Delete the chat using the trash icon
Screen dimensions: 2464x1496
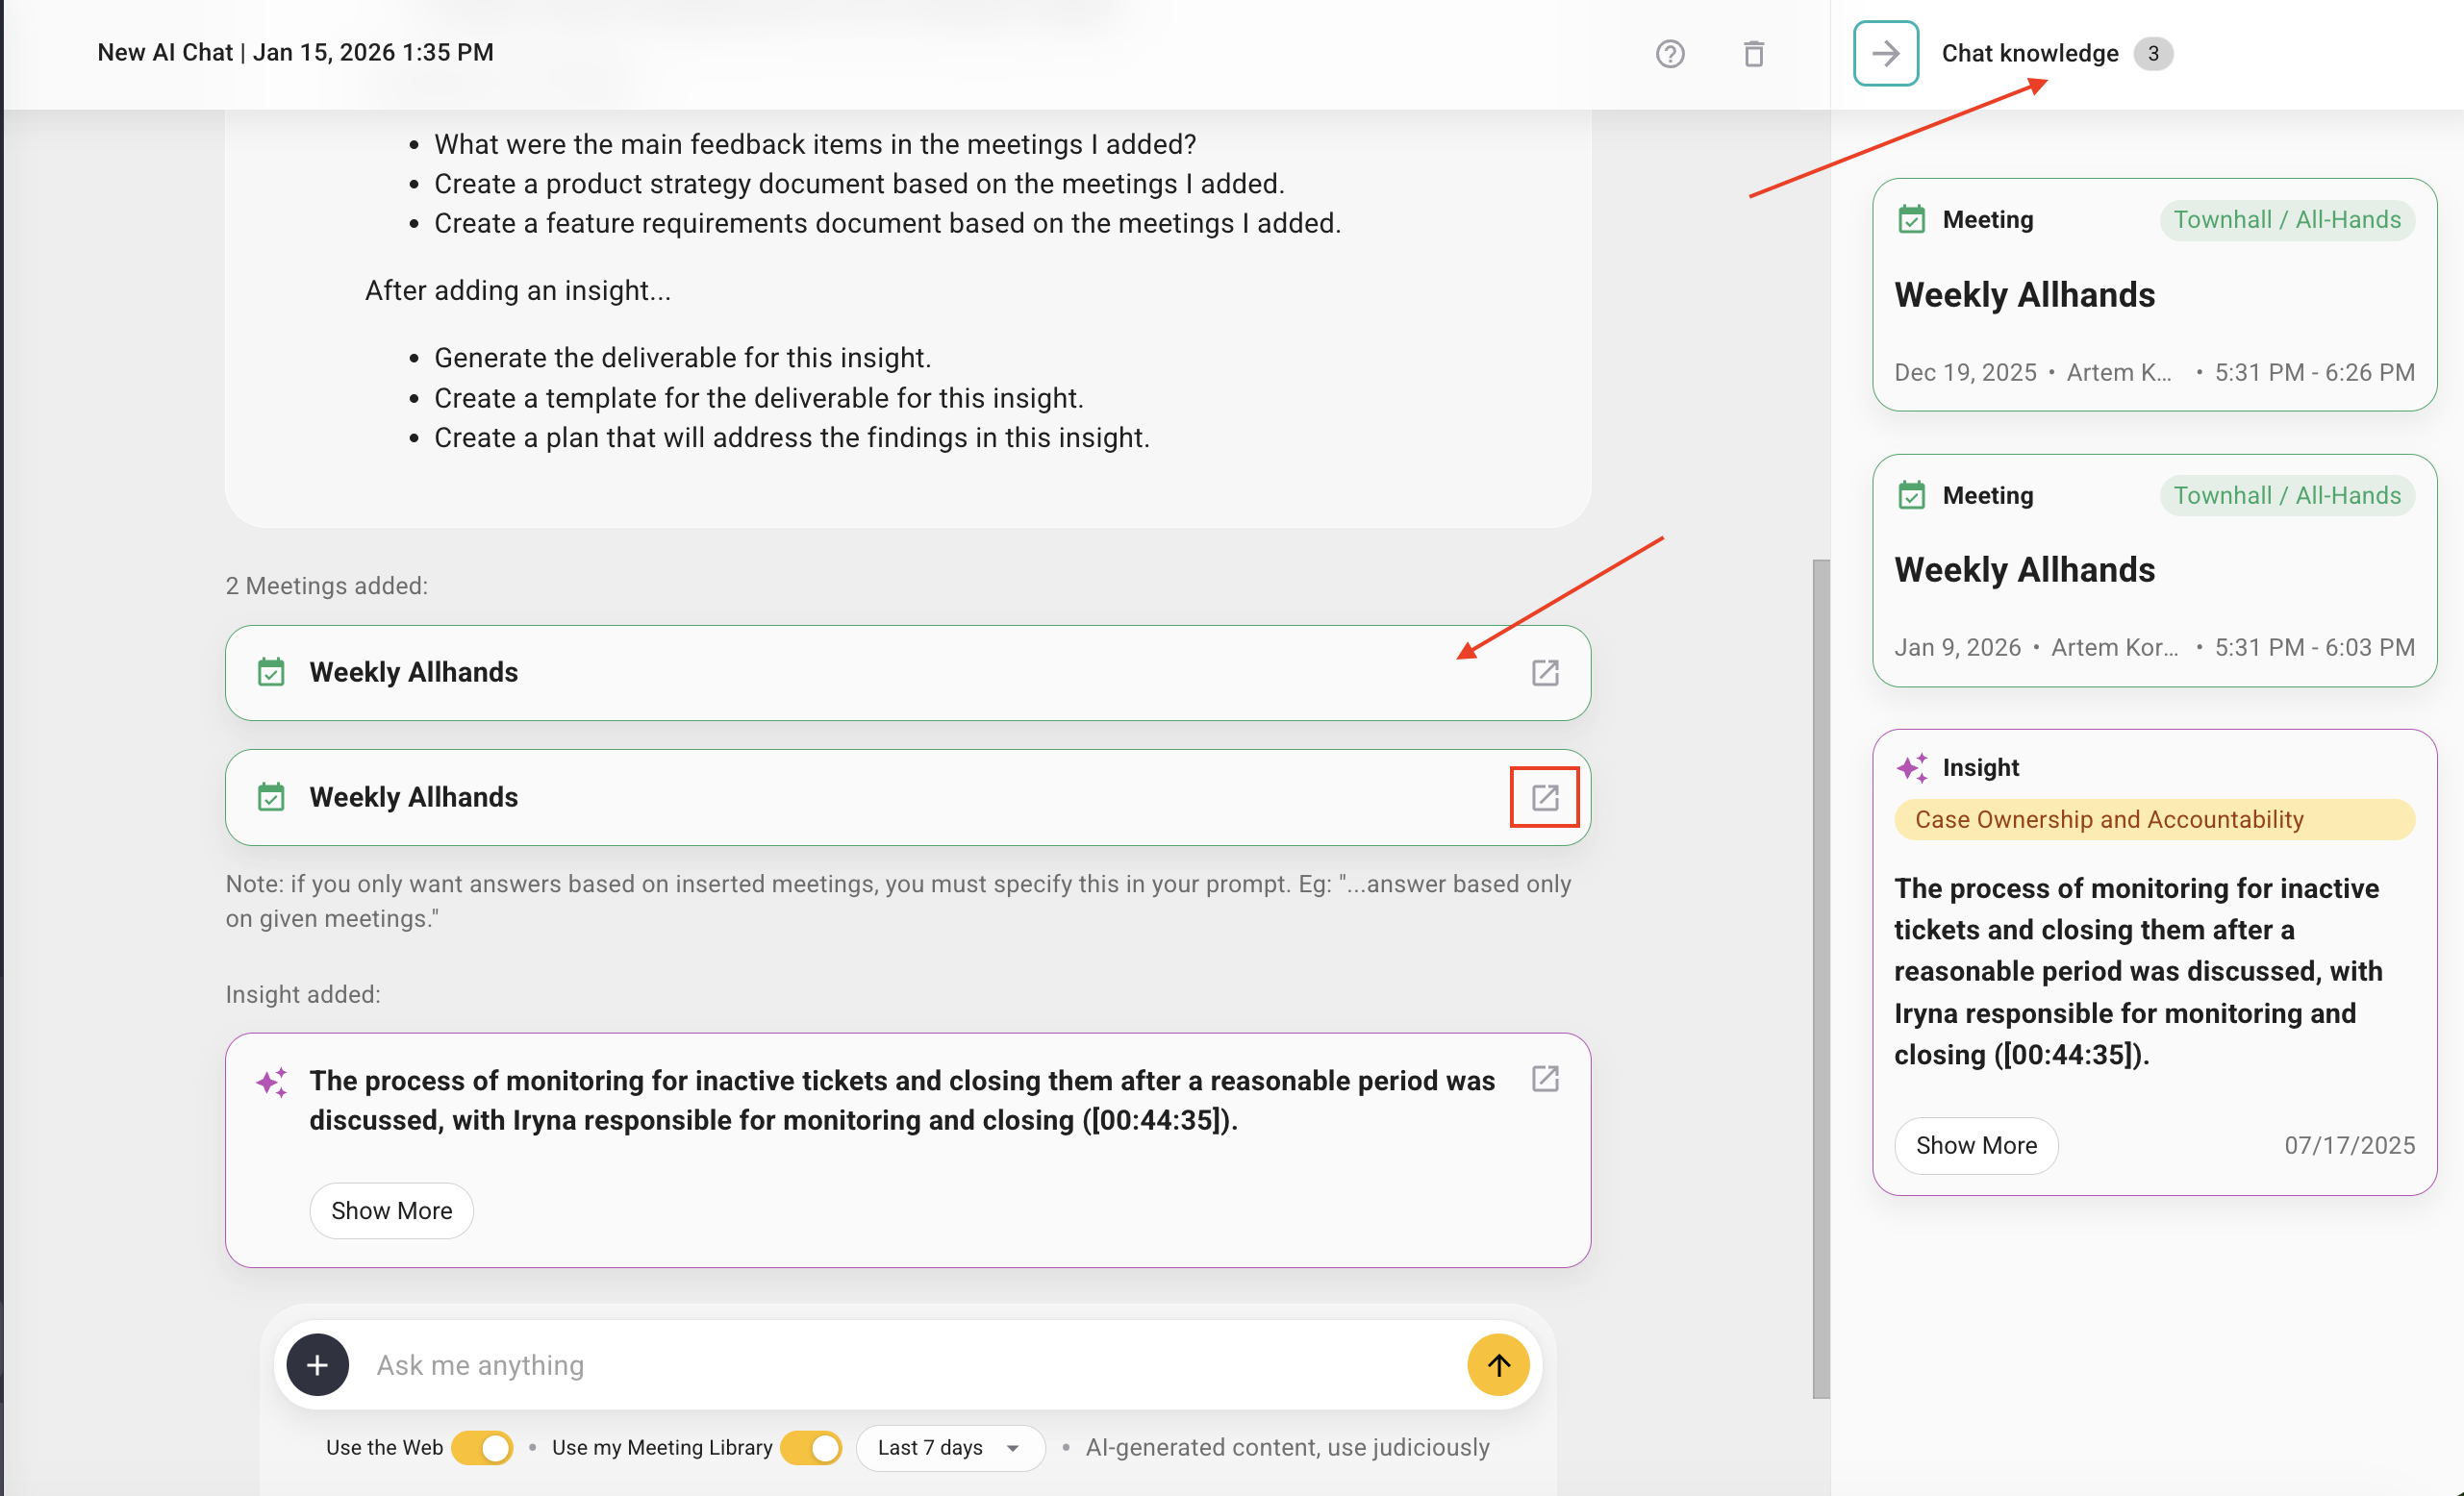[1755, 54]
